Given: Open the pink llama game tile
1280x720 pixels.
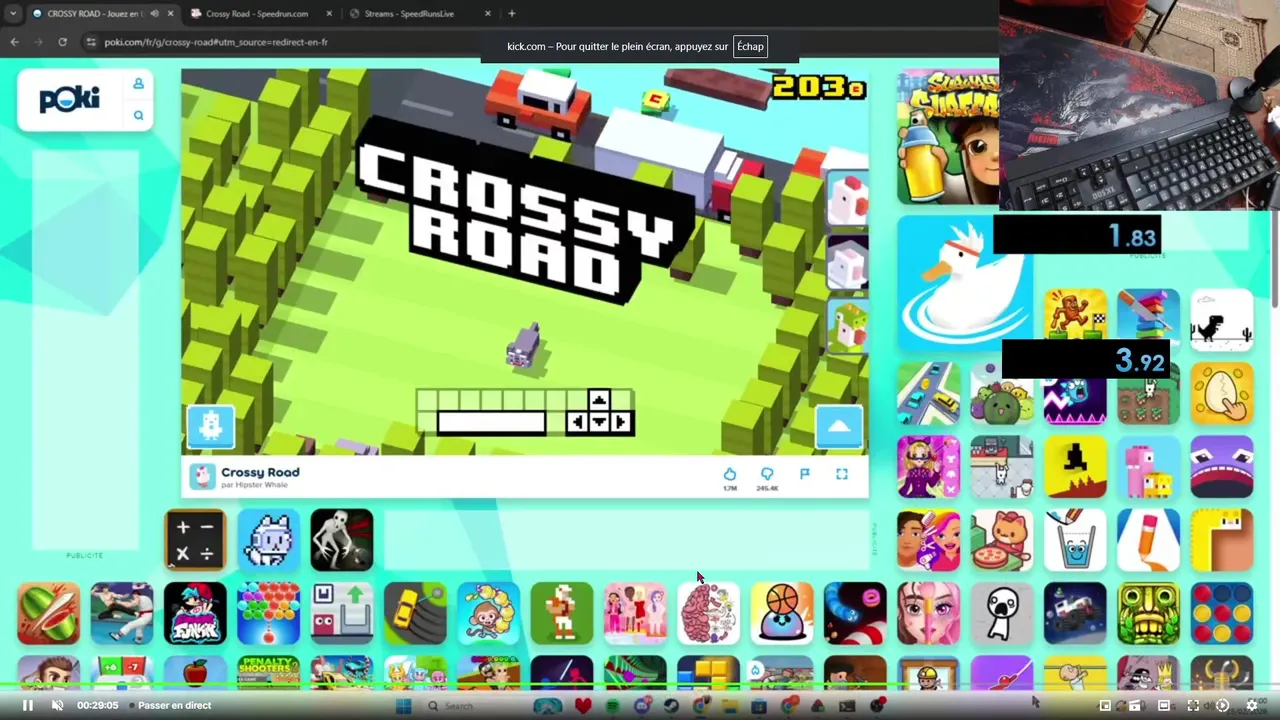Looking at the screenshot, I should pyautogui.click(x=1148, y=467).
